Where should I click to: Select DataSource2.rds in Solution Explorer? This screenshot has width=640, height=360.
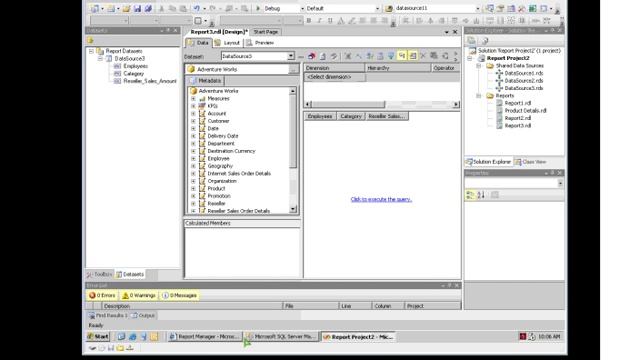[x=524, y=81]
